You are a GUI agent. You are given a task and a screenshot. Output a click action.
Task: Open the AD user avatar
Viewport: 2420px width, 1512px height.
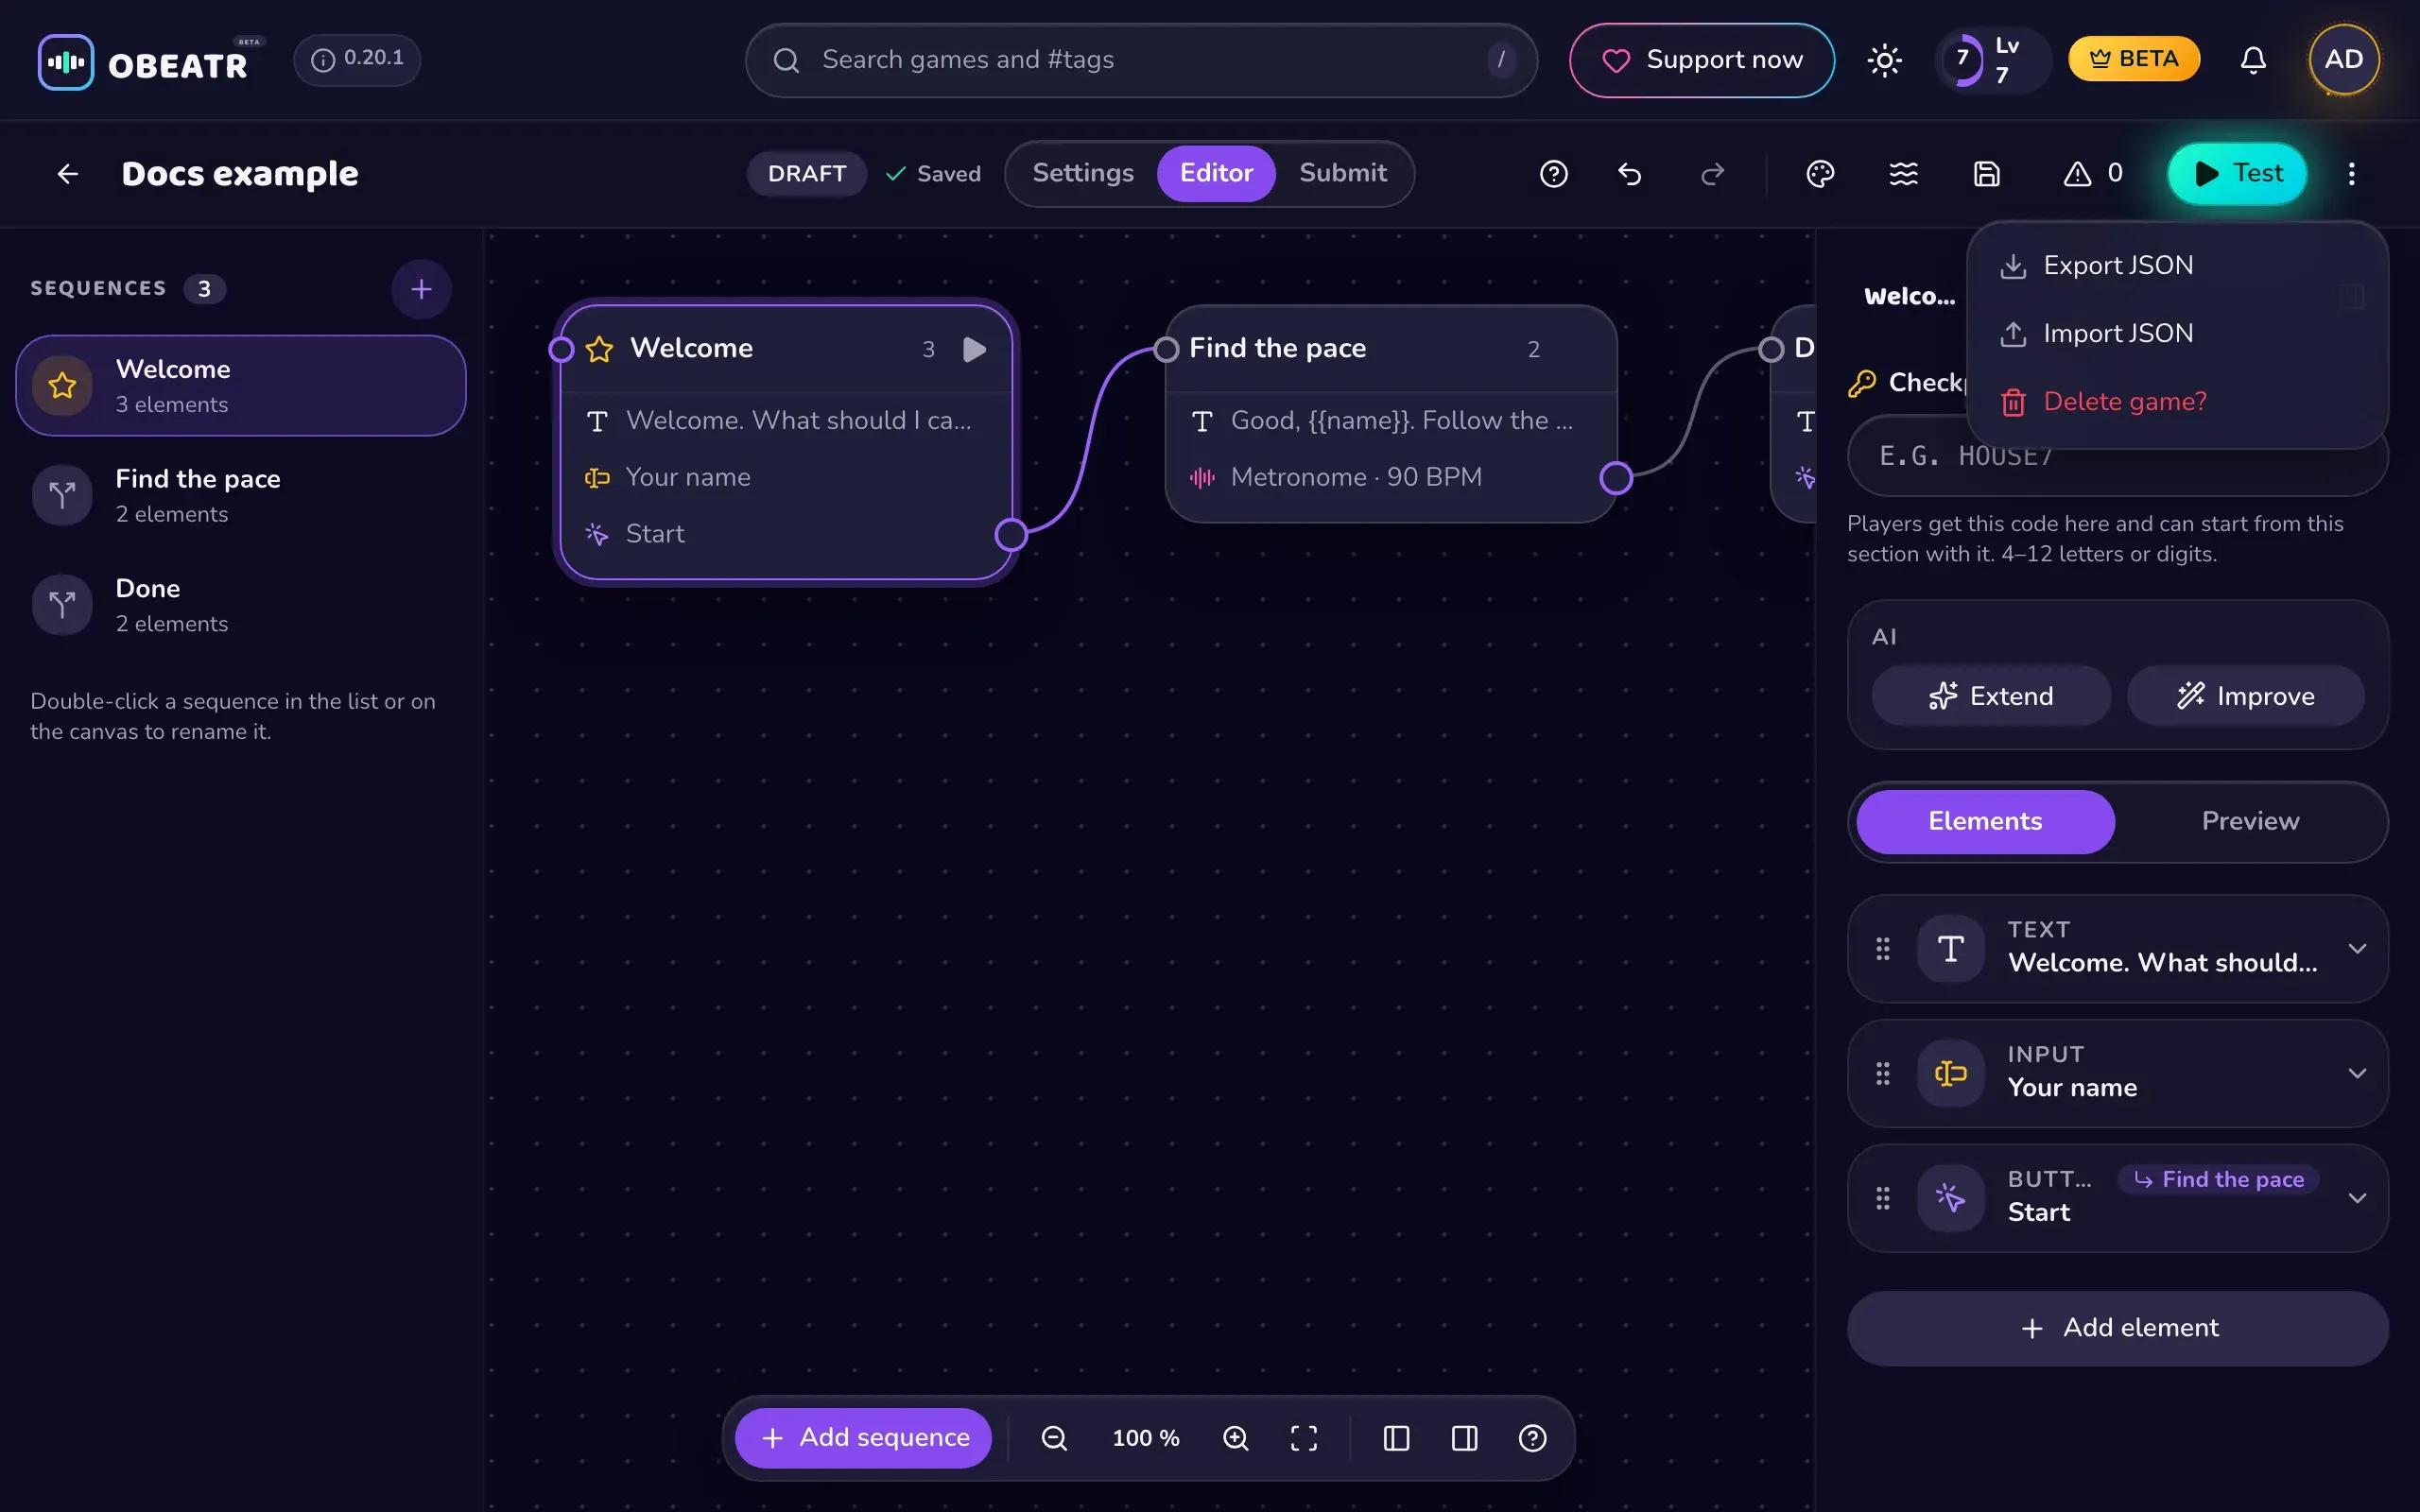pos(2343,60)
